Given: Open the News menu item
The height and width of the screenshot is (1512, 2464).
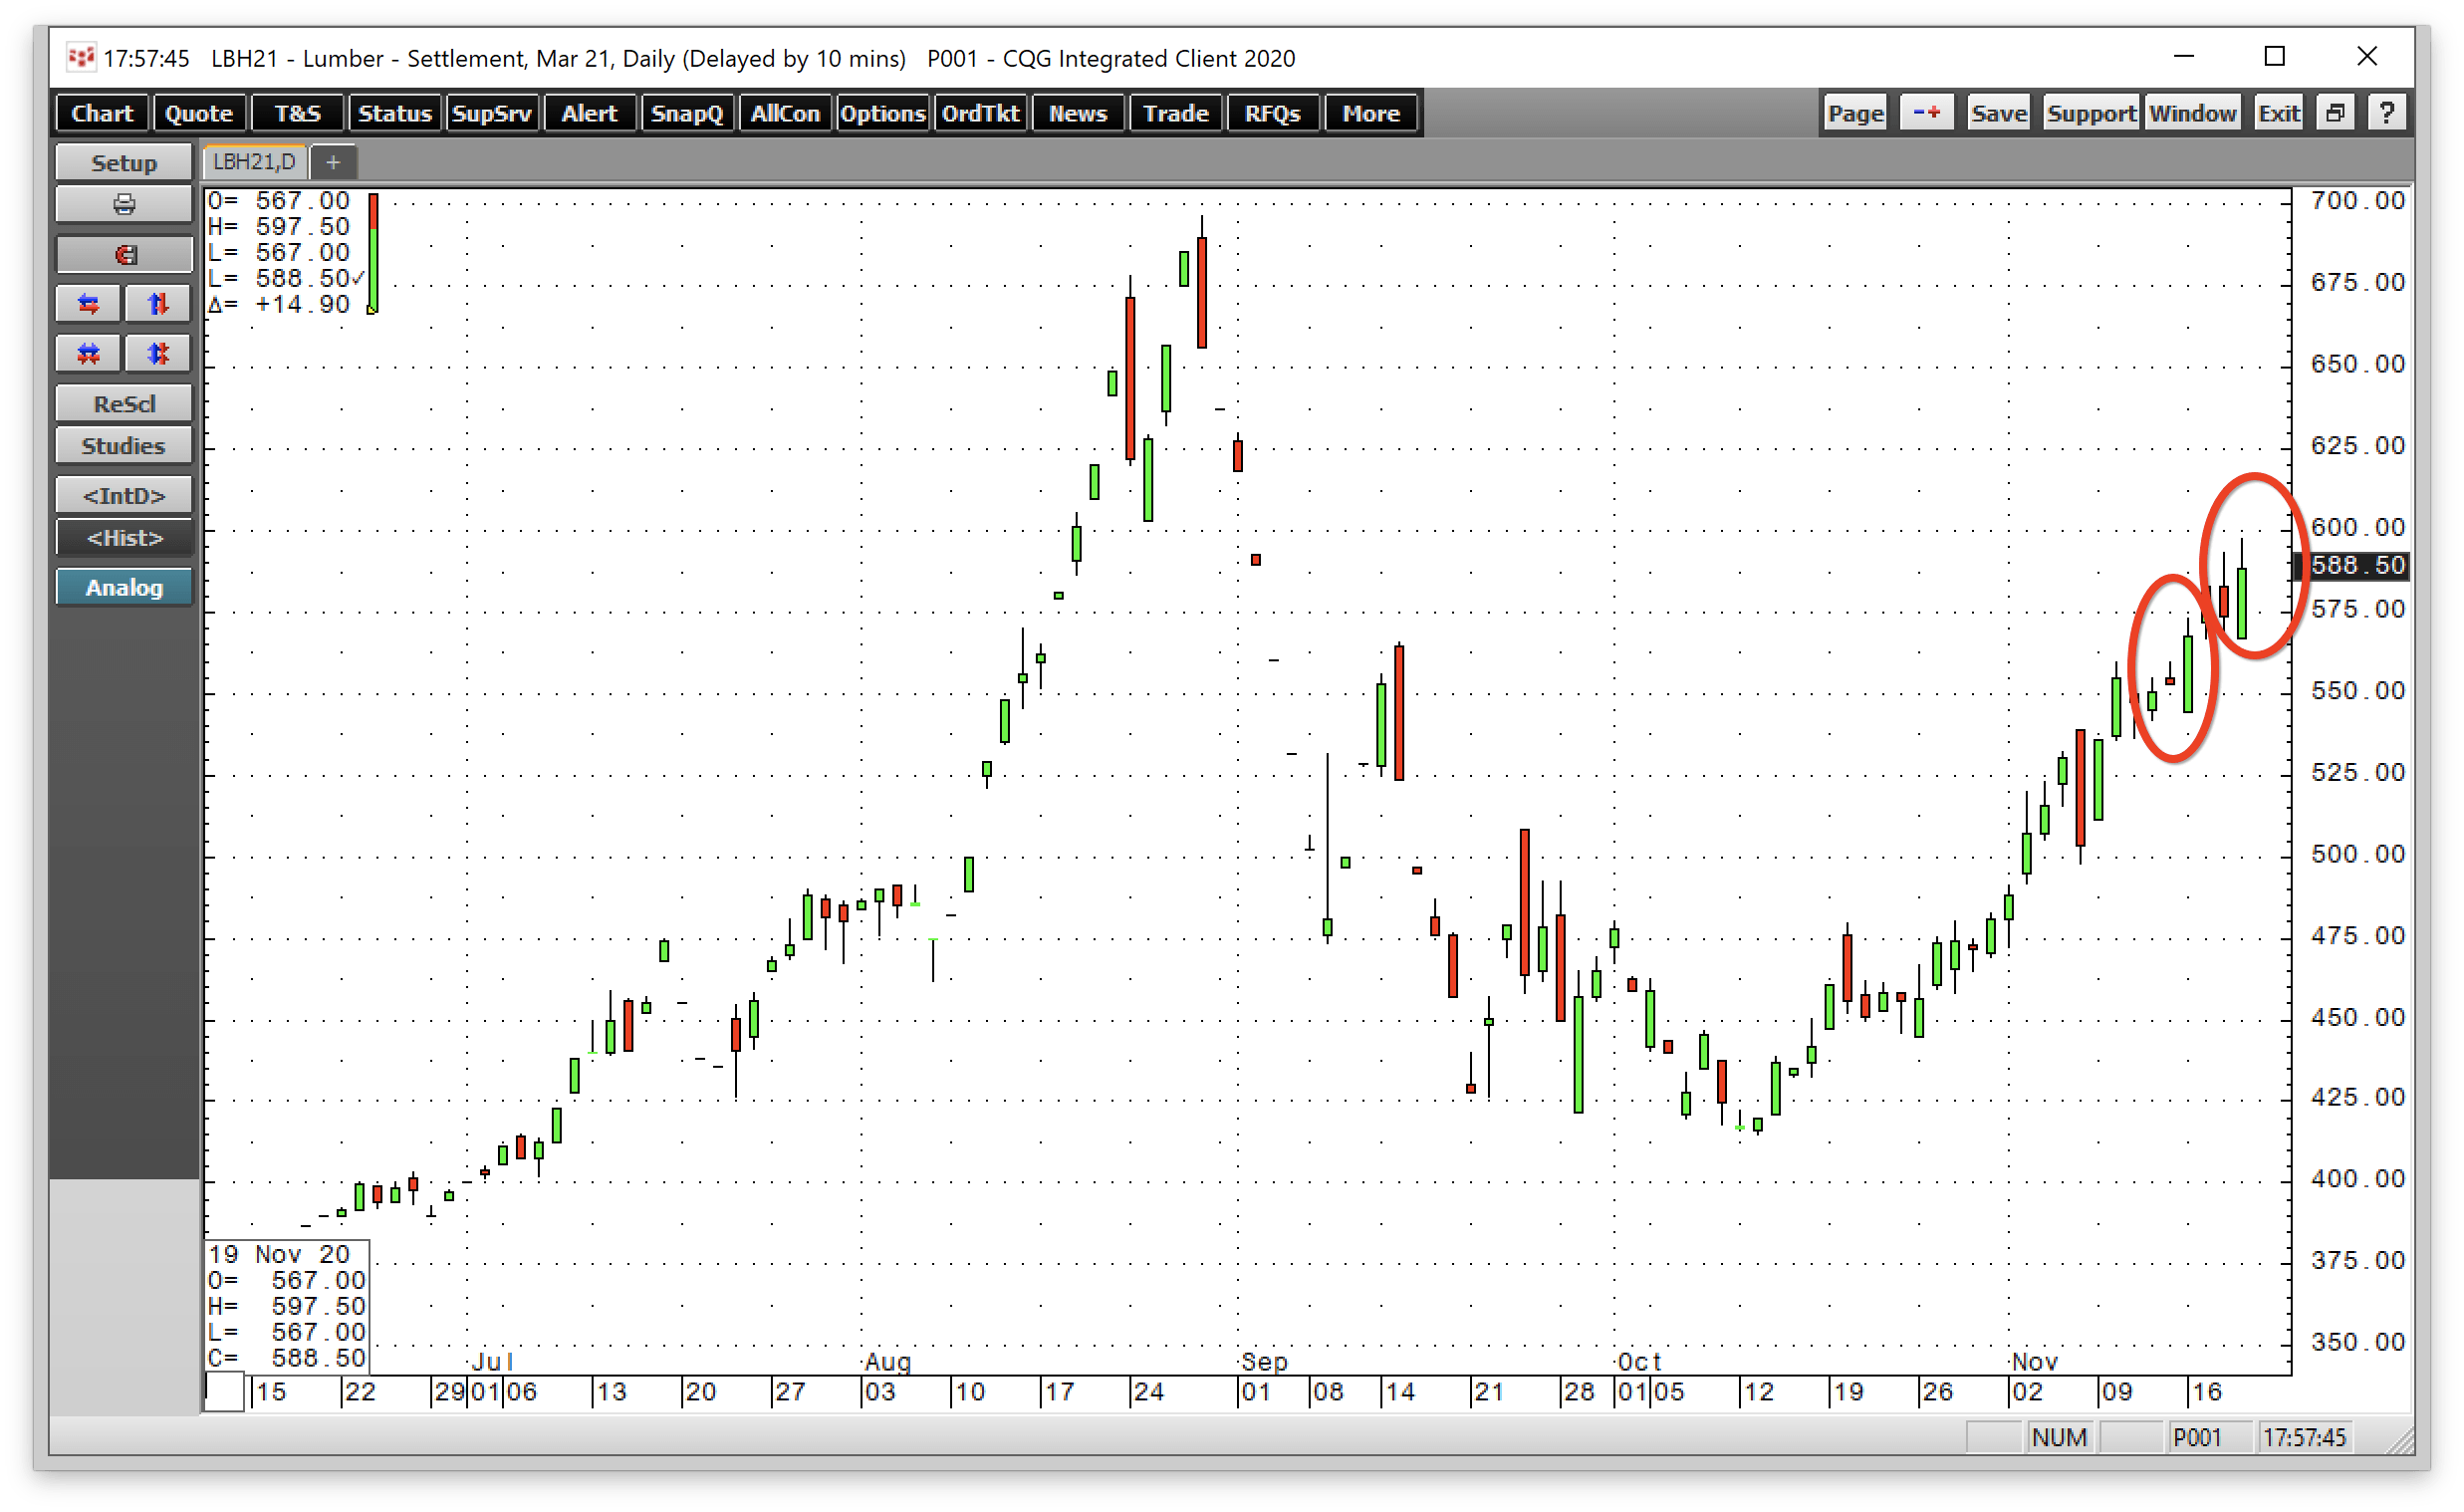Looking at the screenshot, I should [1078, 113].
